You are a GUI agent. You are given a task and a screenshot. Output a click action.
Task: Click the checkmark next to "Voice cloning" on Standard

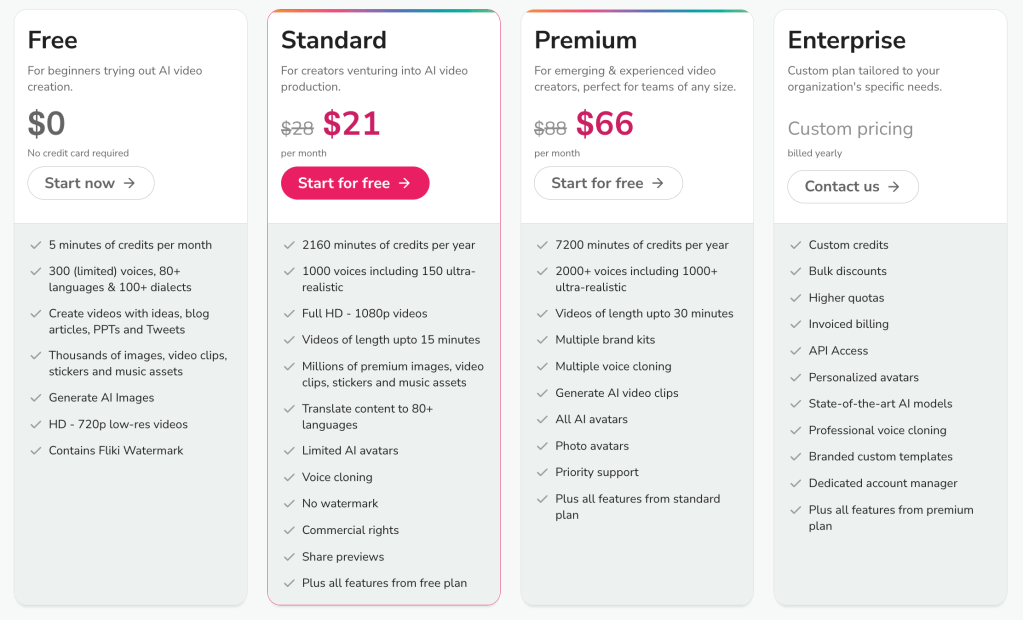pyautogui.click(x=287, y=477)
